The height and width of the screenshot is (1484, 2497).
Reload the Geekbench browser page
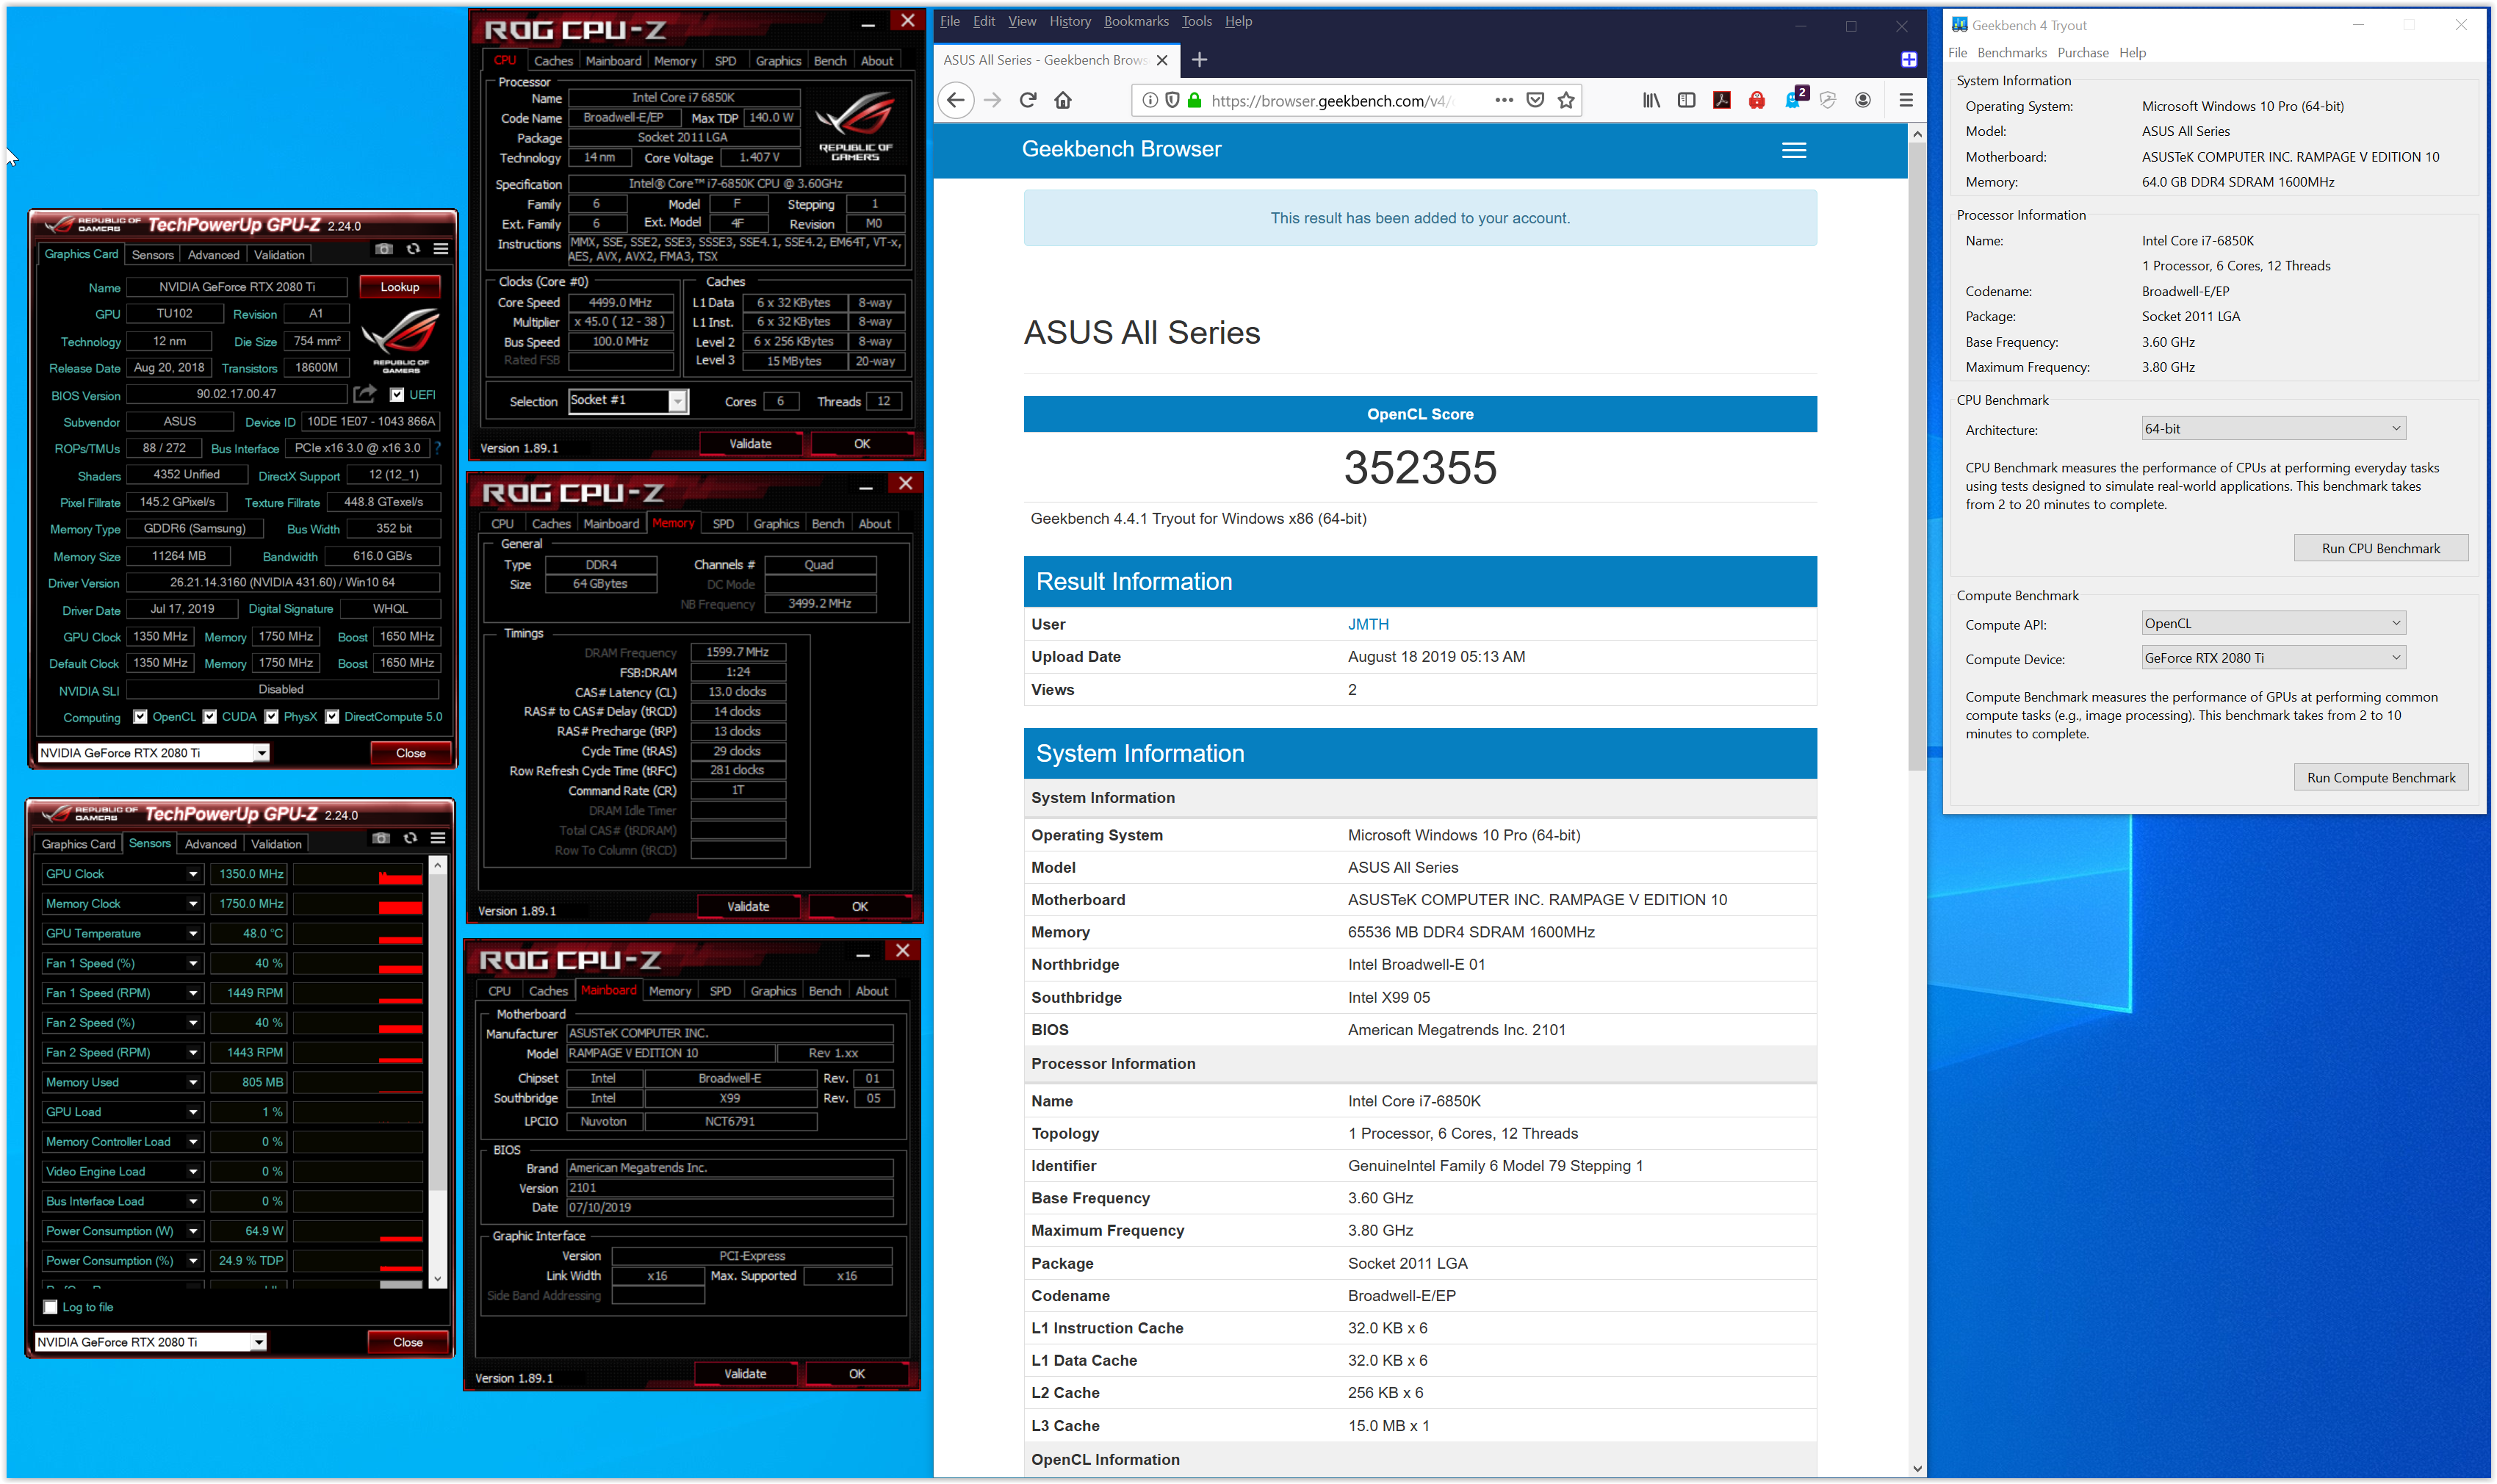(x=1028, y=100)
